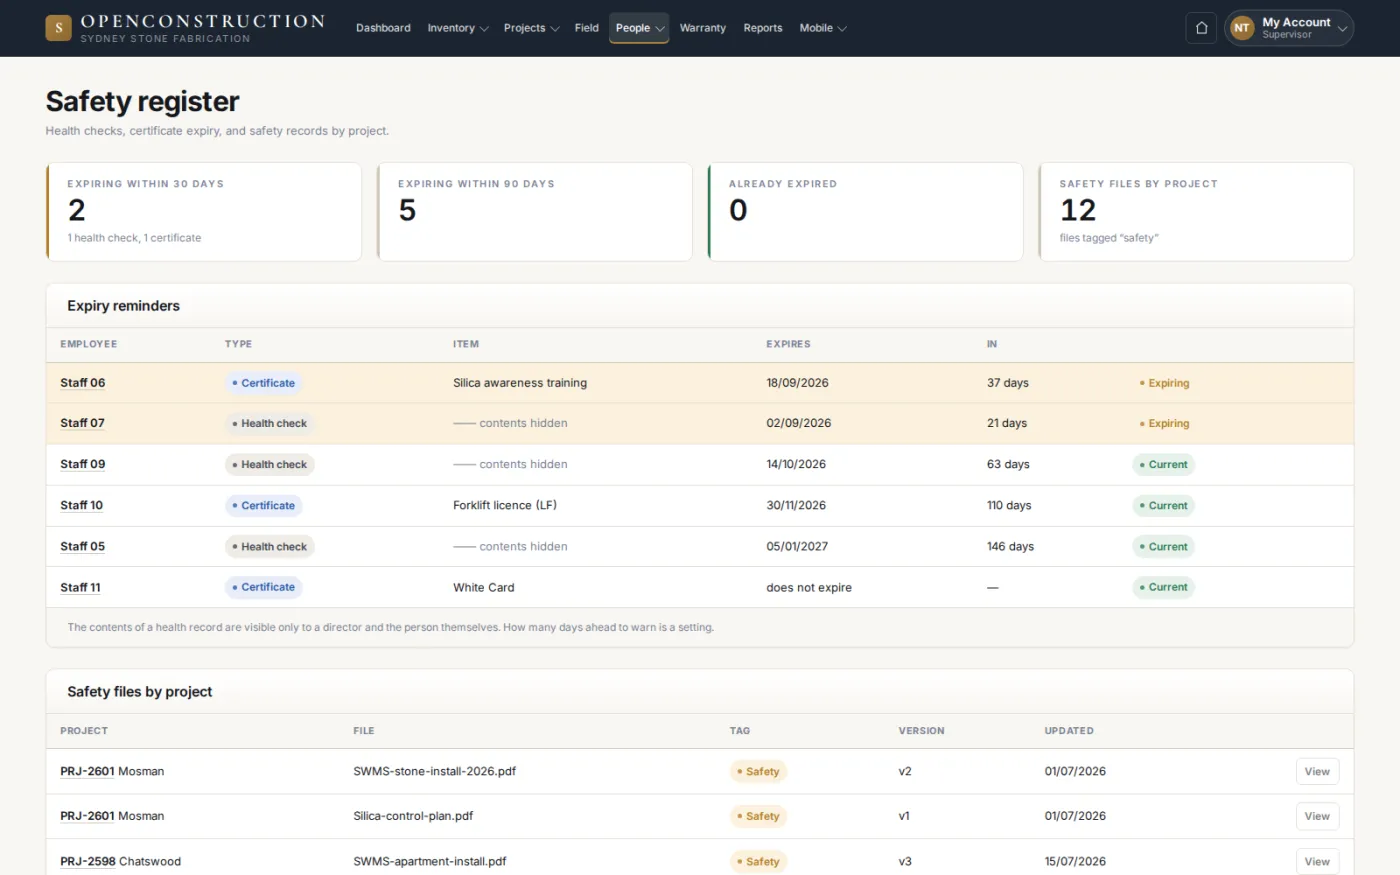Screen dimensions: 1400x875
Task: Click the Current status for Staff 10
Action: tap(1164, 505)
